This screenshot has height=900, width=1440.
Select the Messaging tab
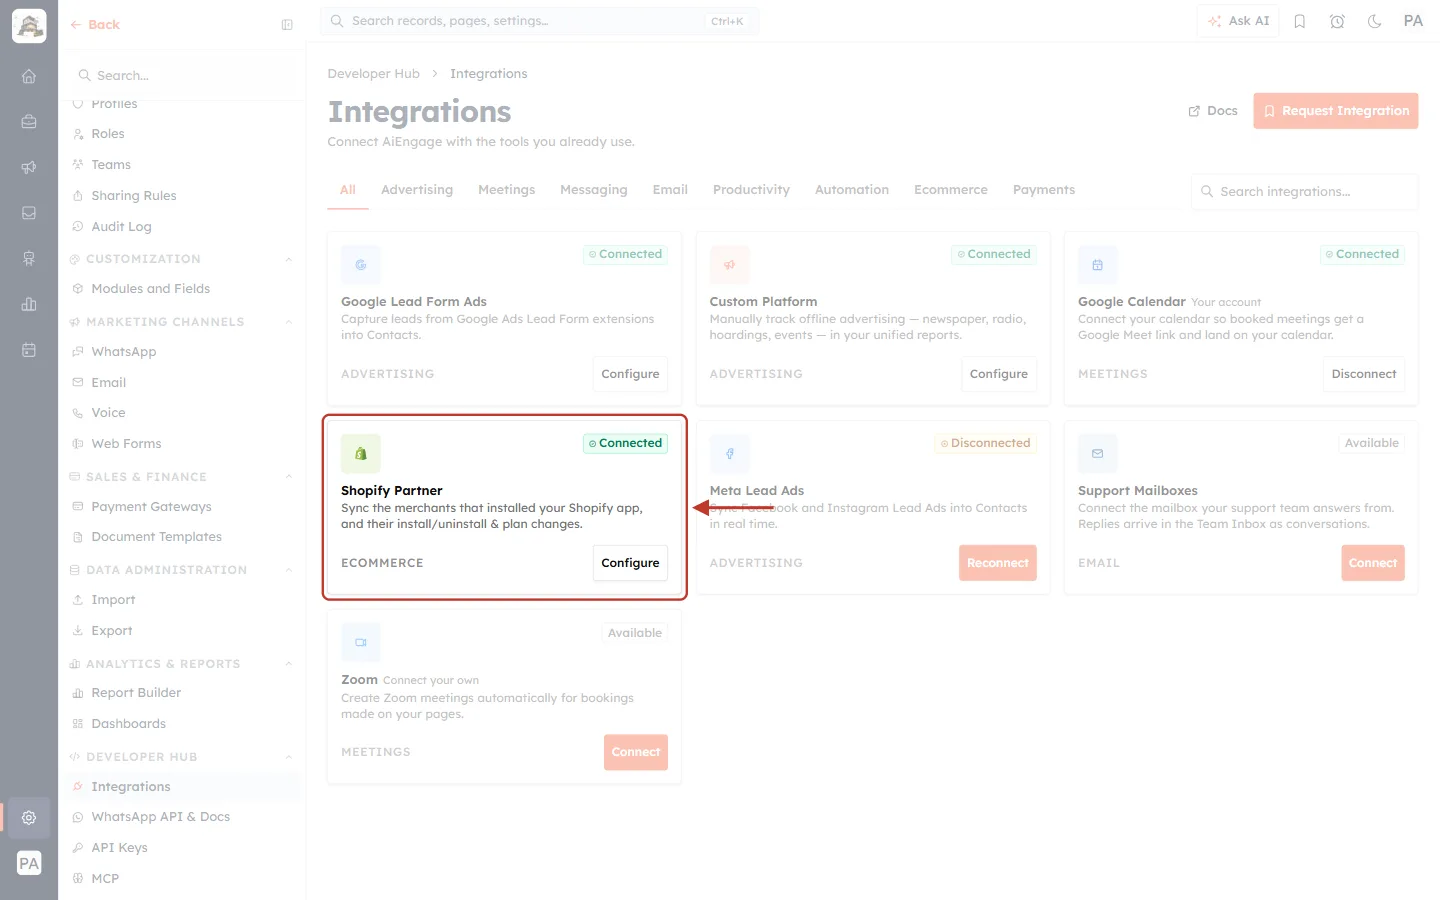(594, 190)
